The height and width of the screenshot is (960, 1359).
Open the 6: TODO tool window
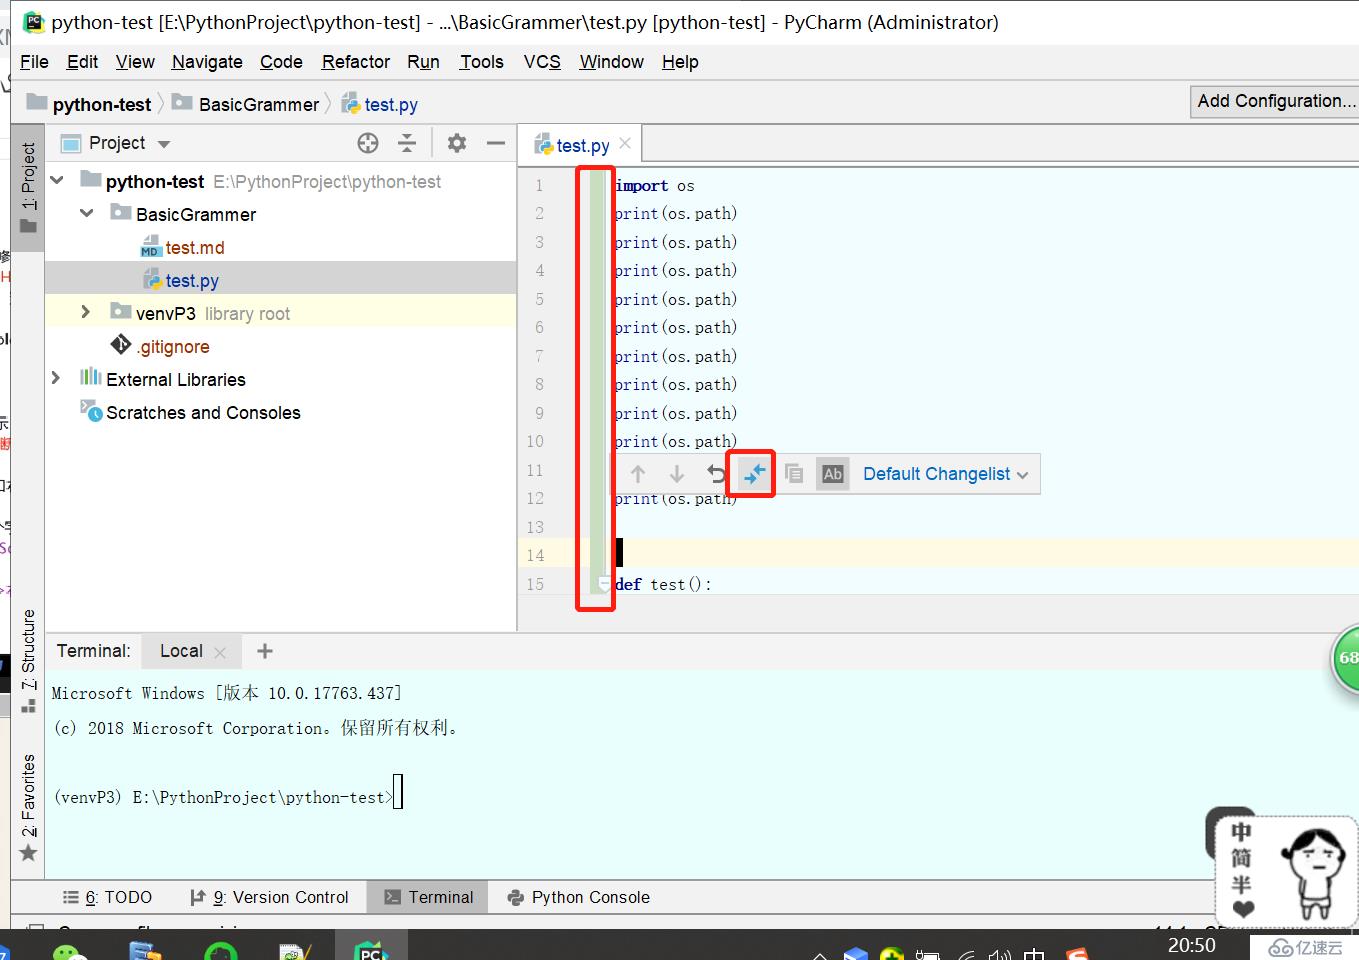[108, 898]
